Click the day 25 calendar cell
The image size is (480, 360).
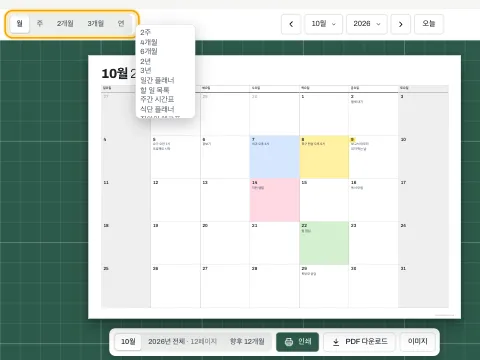point(126,286)
